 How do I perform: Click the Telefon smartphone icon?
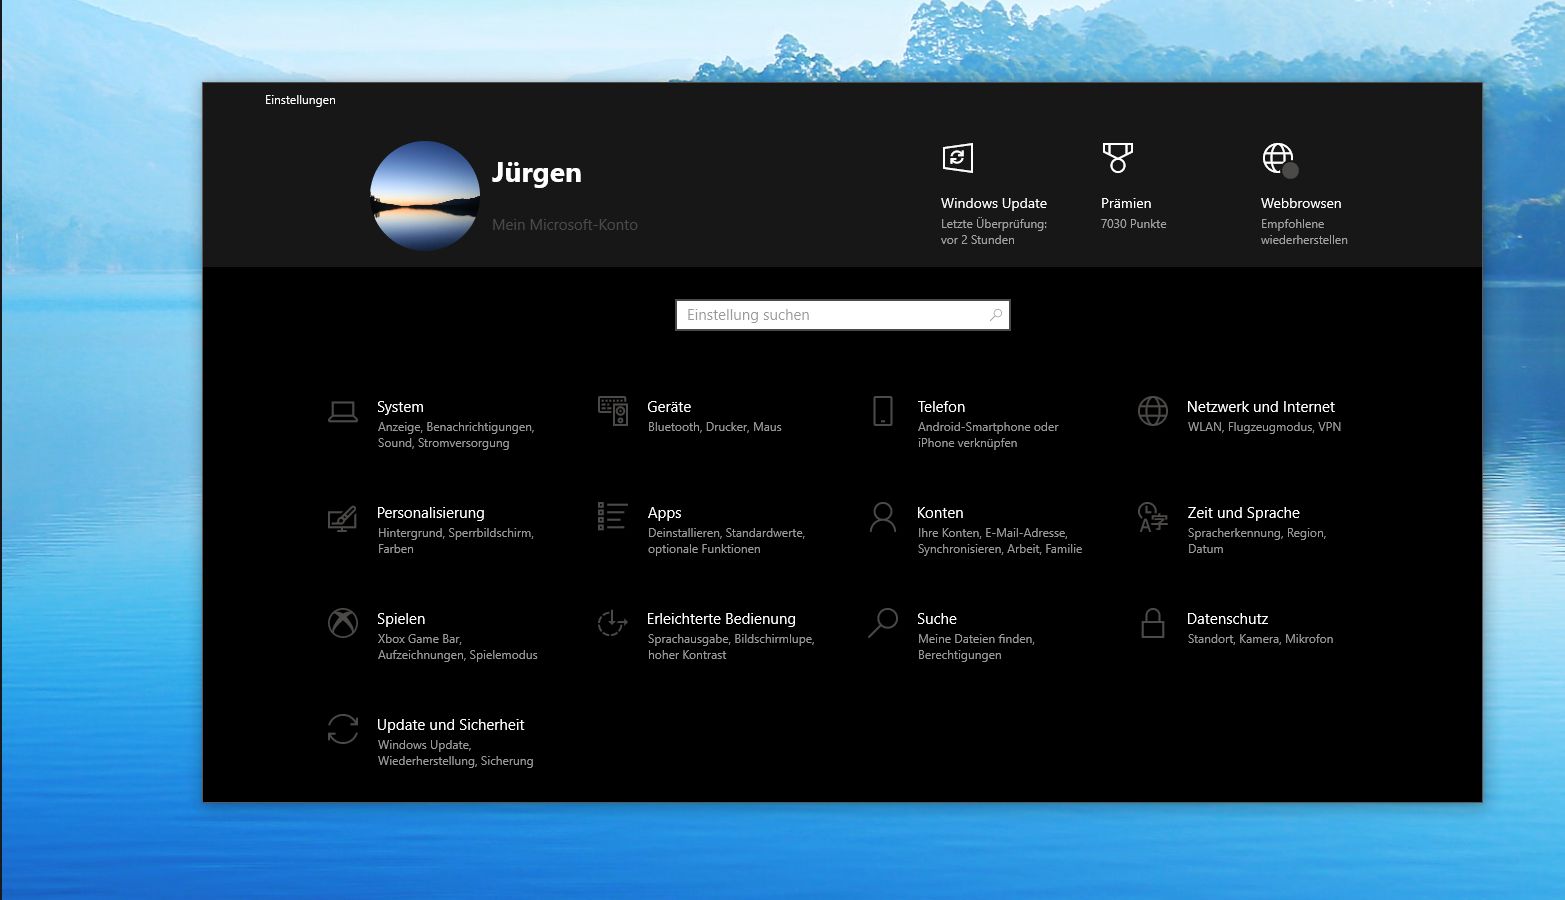click(883, 411)
